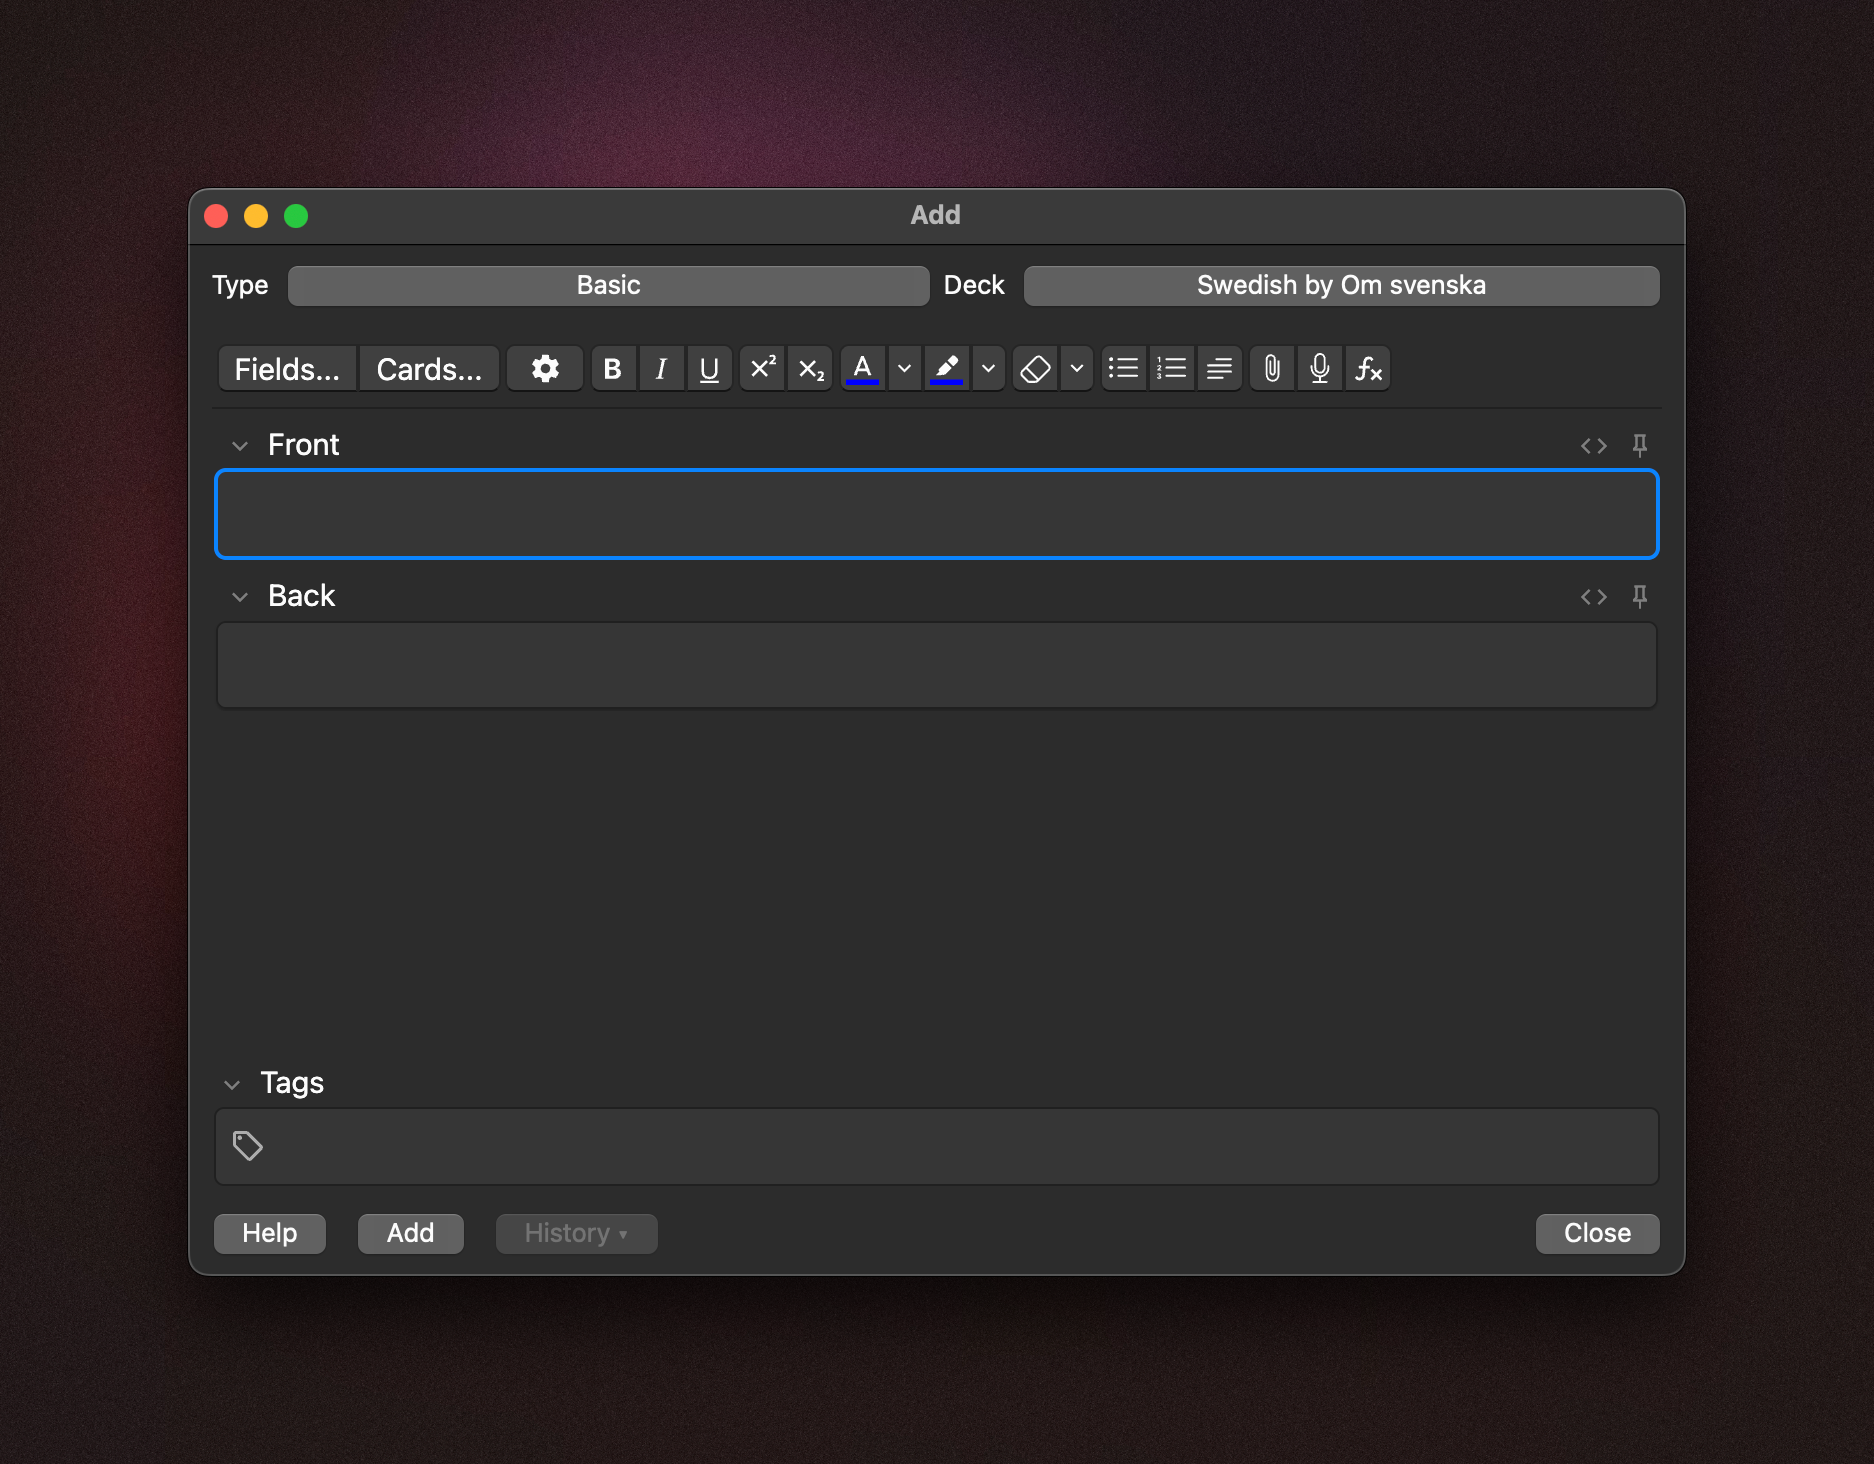Image resolution: width=1874 pixels, height=1464 pixels.
Task: Click the Help button
Action: tap(270, 1233)
